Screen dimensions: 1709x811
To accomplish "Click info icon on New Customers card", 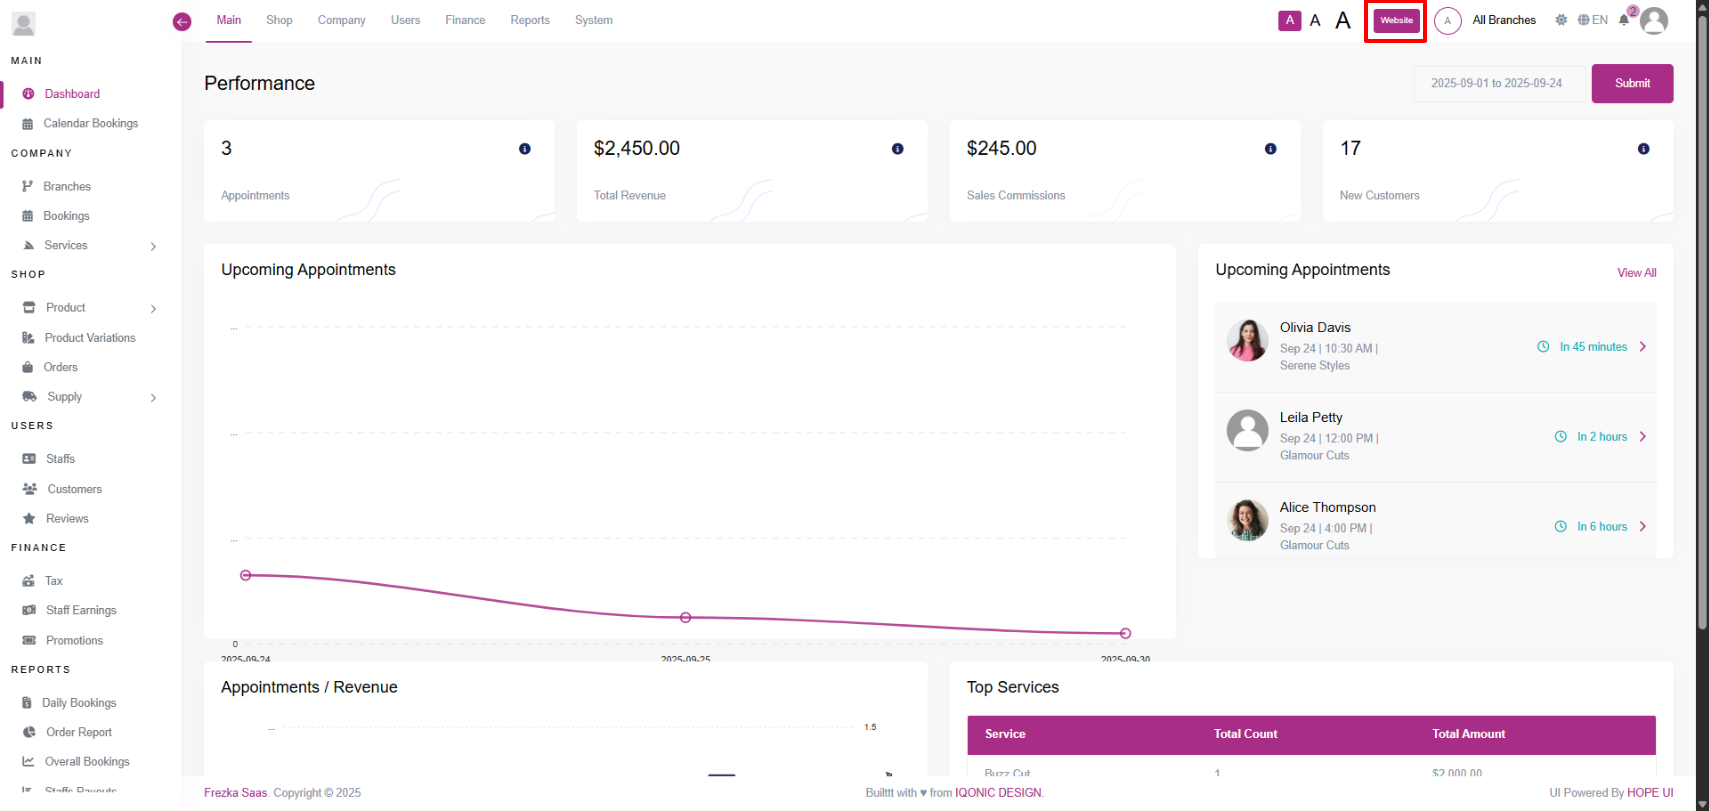I will coord(1643,149).
